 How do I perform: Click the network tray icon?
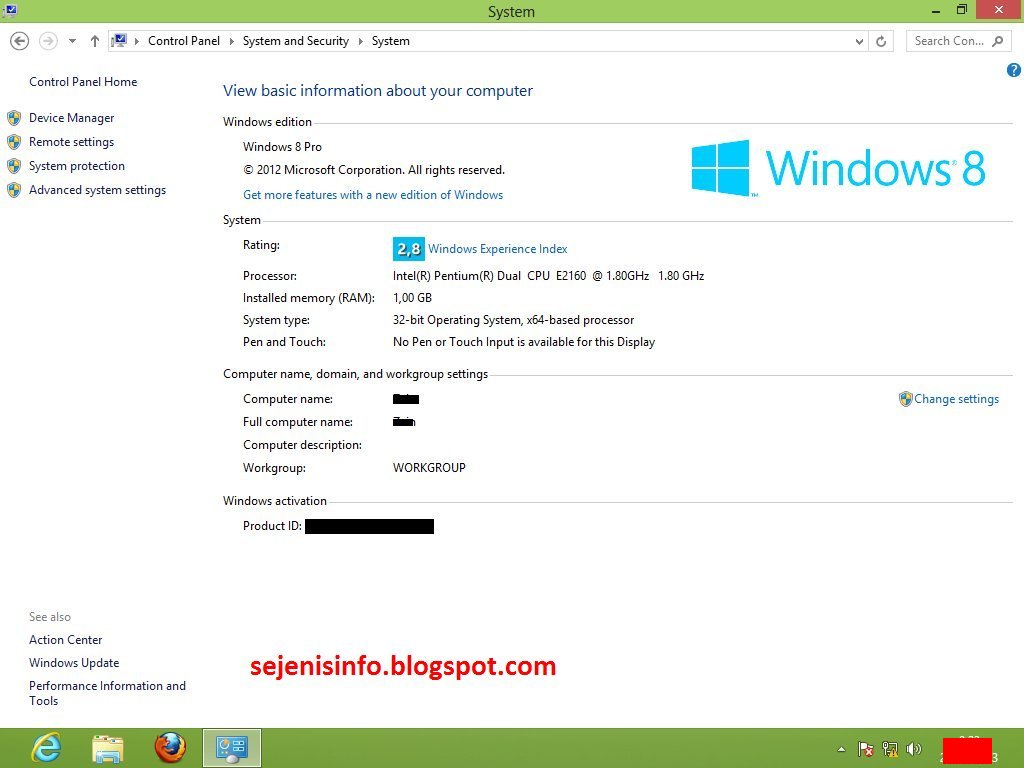pos(889,749)
